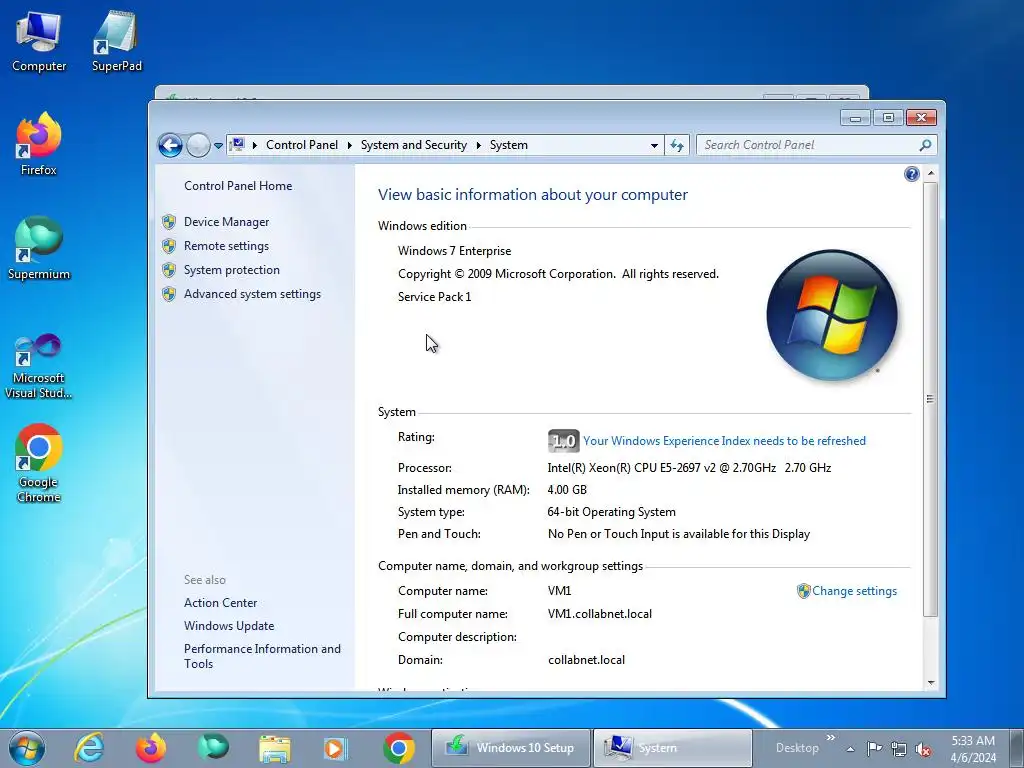
Task: Click the shield icon beside Advanced system settings
Action: pyautogui.click(x=169, y=294)
